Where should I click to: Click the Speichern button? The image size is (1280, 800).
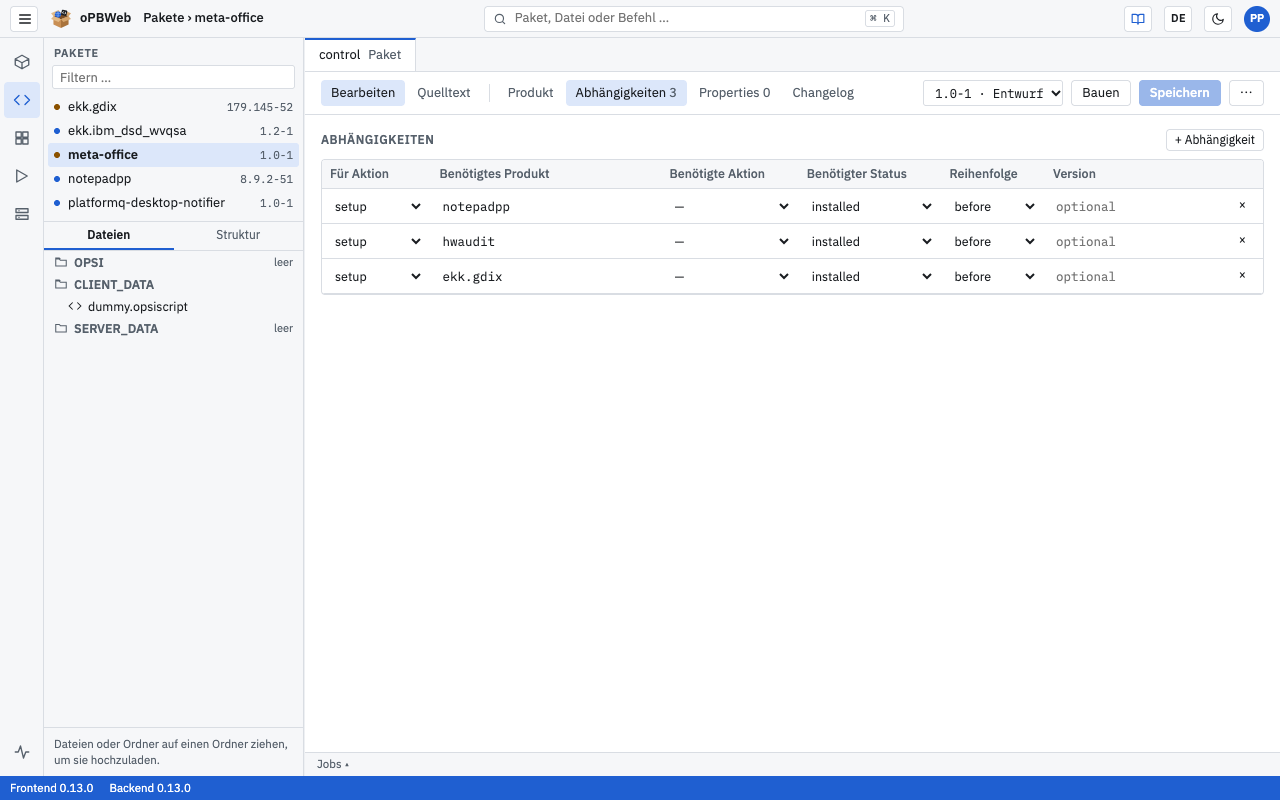click(1180, 93)
